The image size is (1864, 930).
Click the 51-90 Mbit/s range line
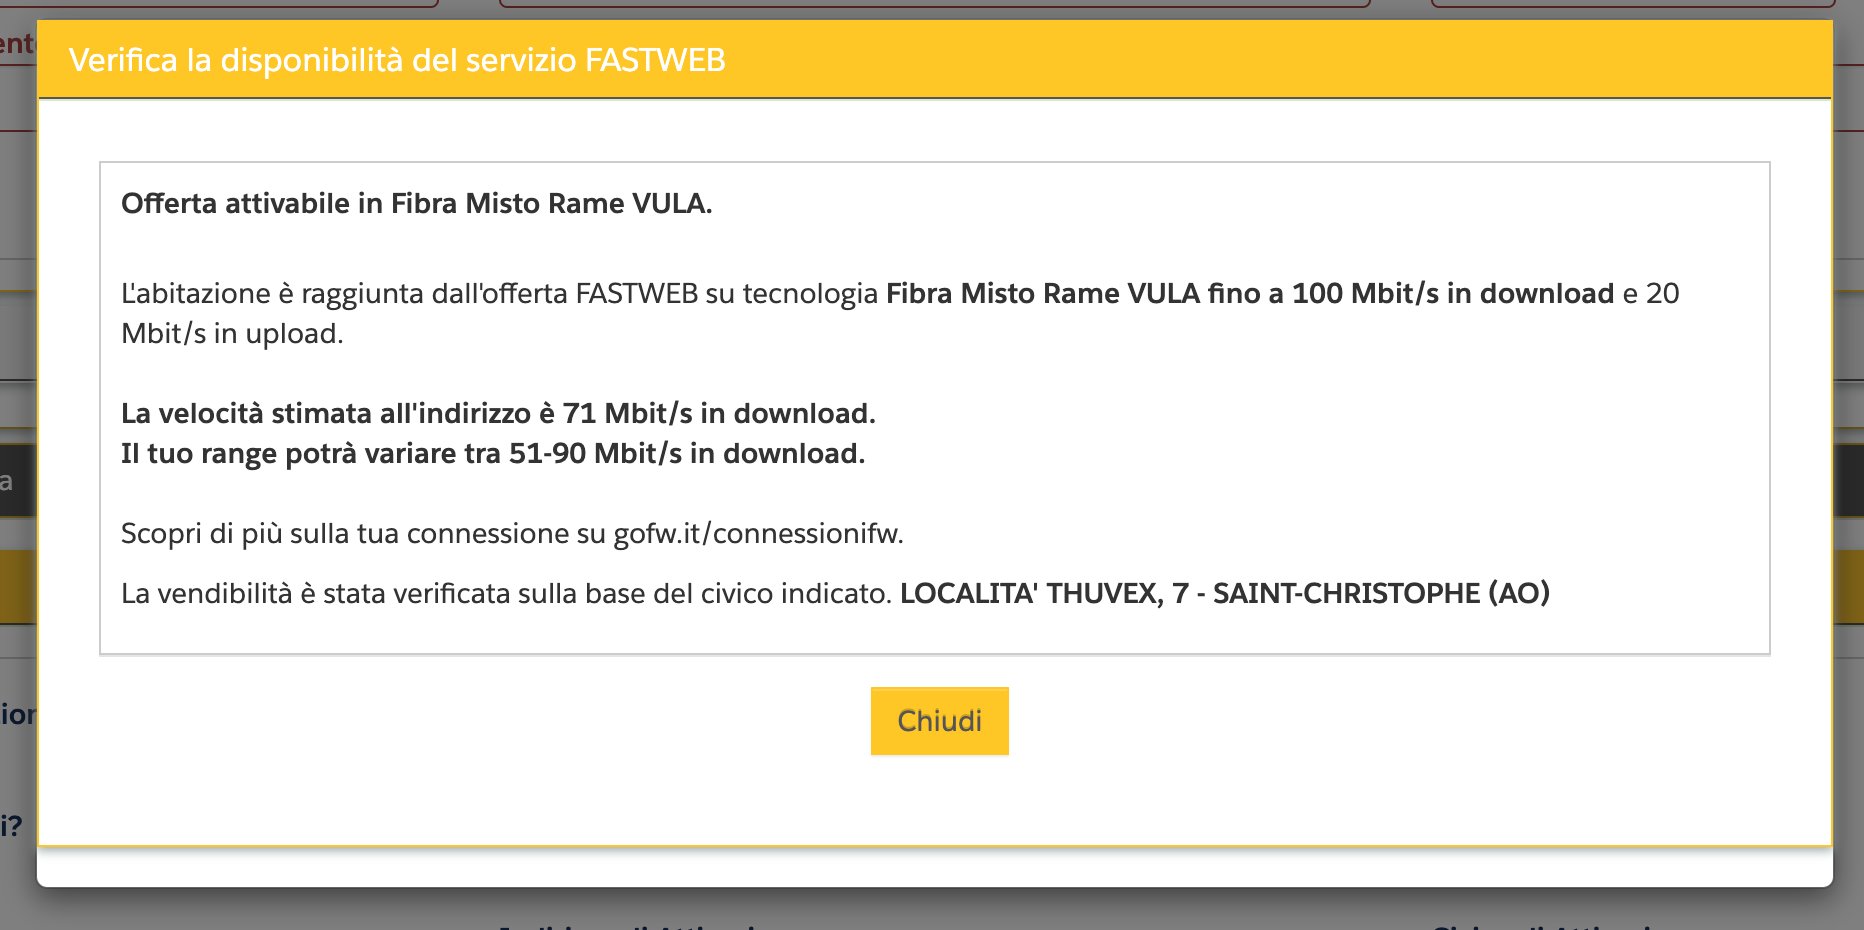click(492, 454)
